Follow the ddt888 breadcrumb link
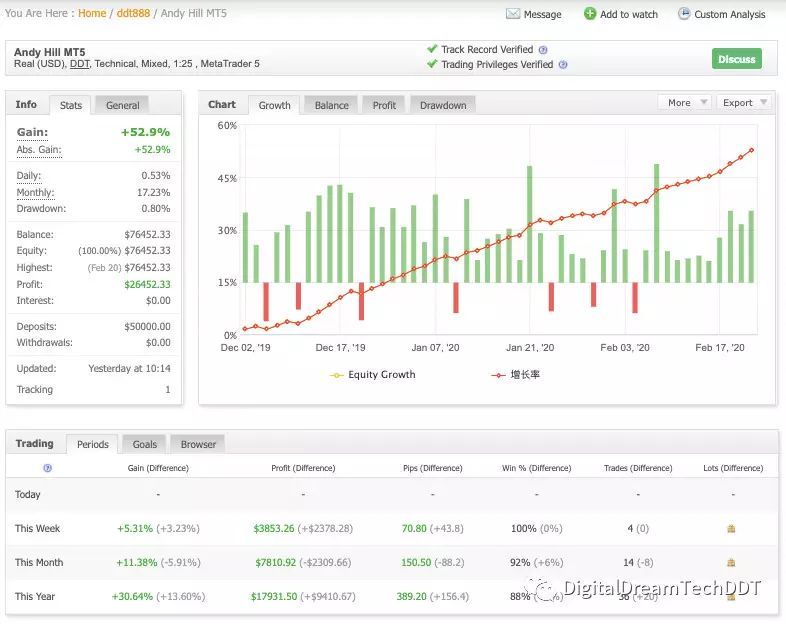Screen dimensions: 786x624 pyautogui.click(x=133, y=14)
